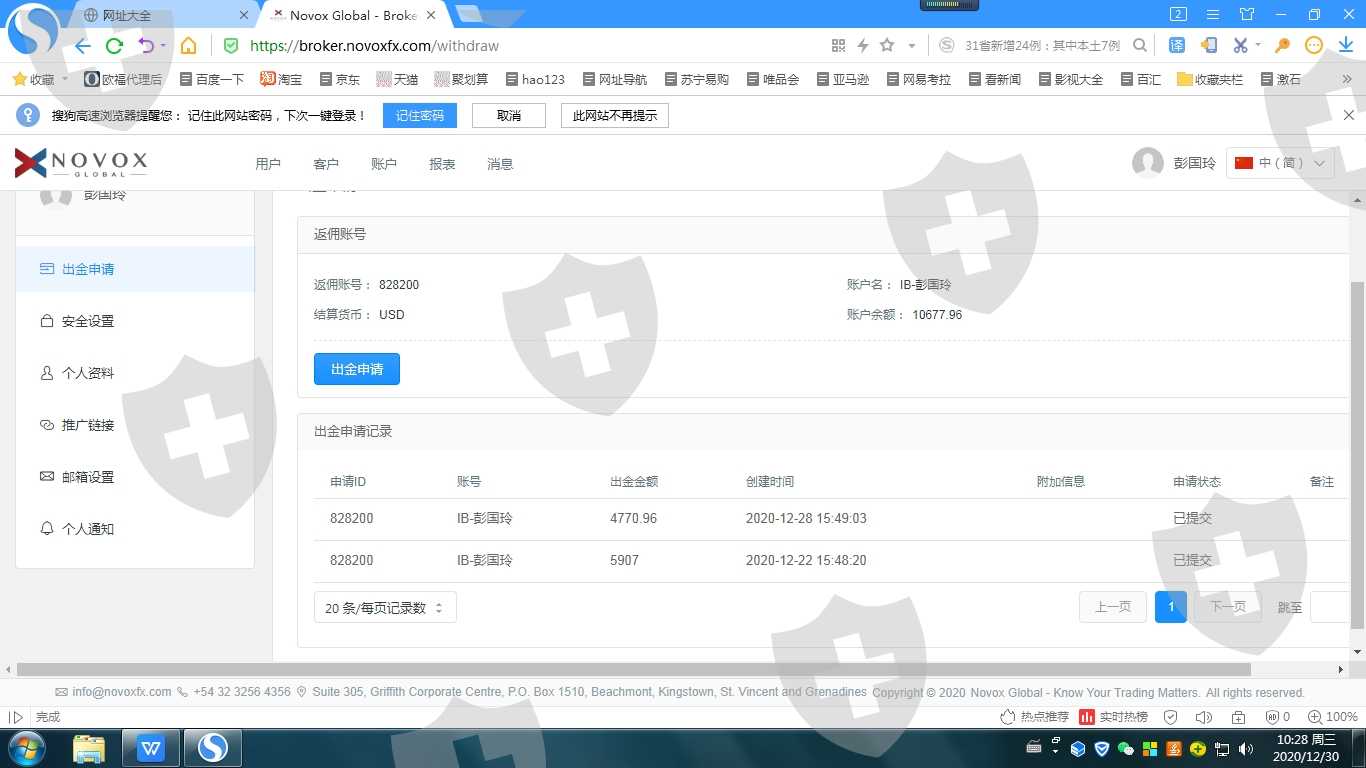Open the WPS Writer taskbar icon
The width and height of the screenshot is (1366, 768).
(x=150, y=747)
